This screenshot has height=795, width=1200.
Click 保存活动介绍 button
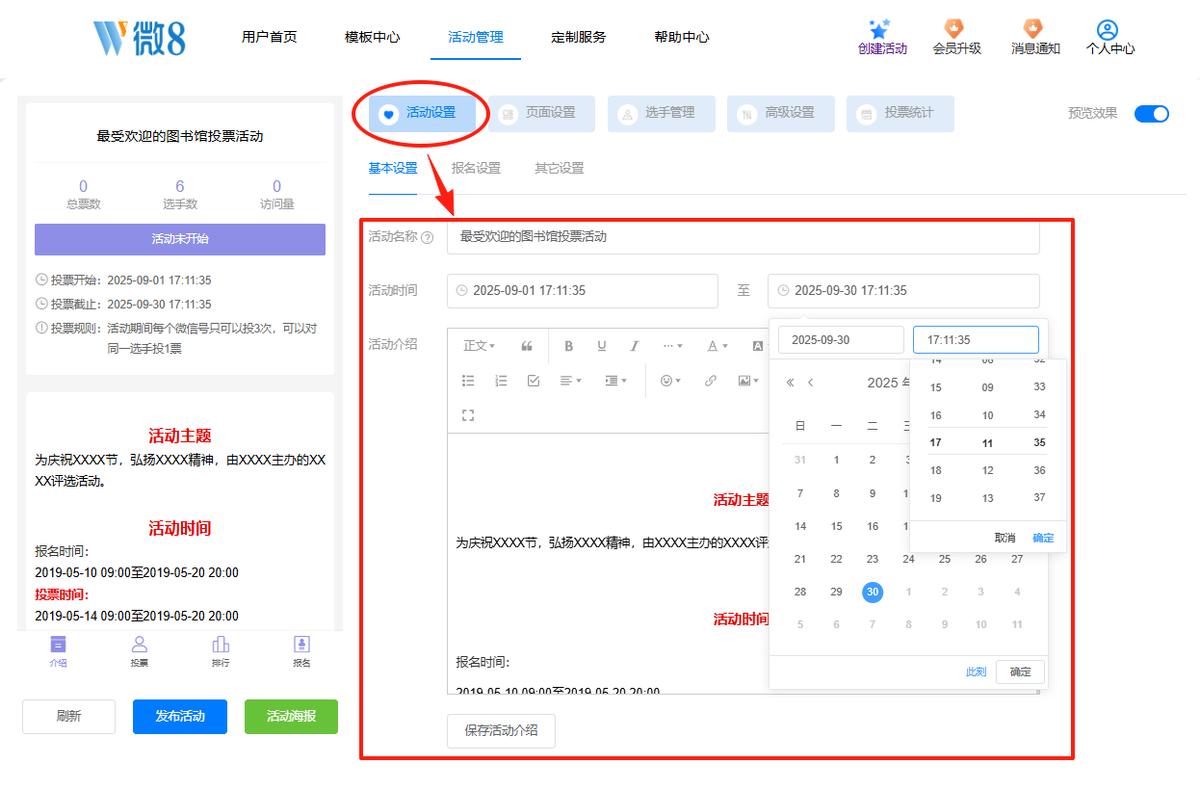click(501, 730)
